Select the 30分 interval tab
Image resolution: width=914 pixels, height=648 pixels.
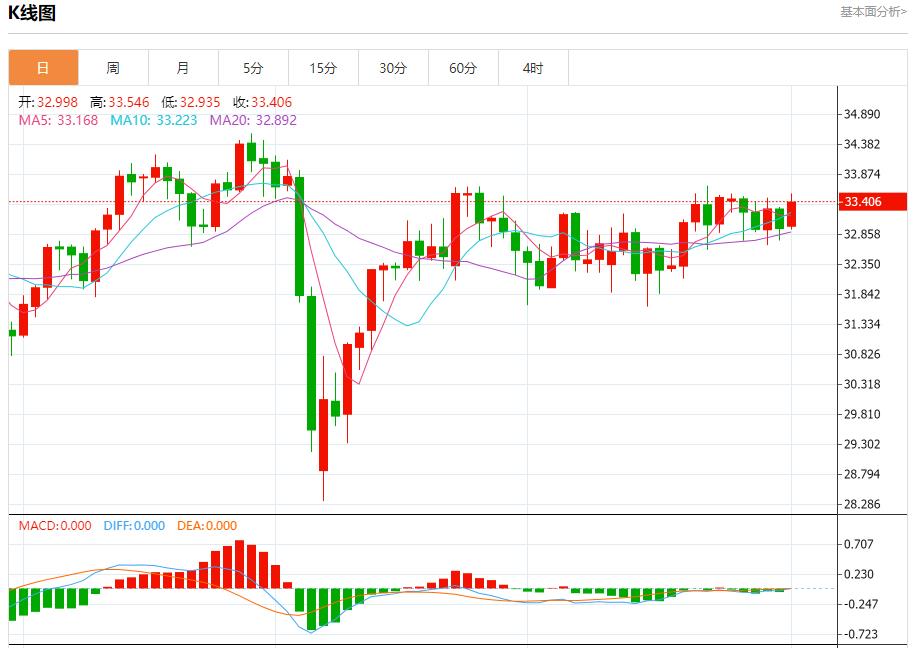point(393,68)
